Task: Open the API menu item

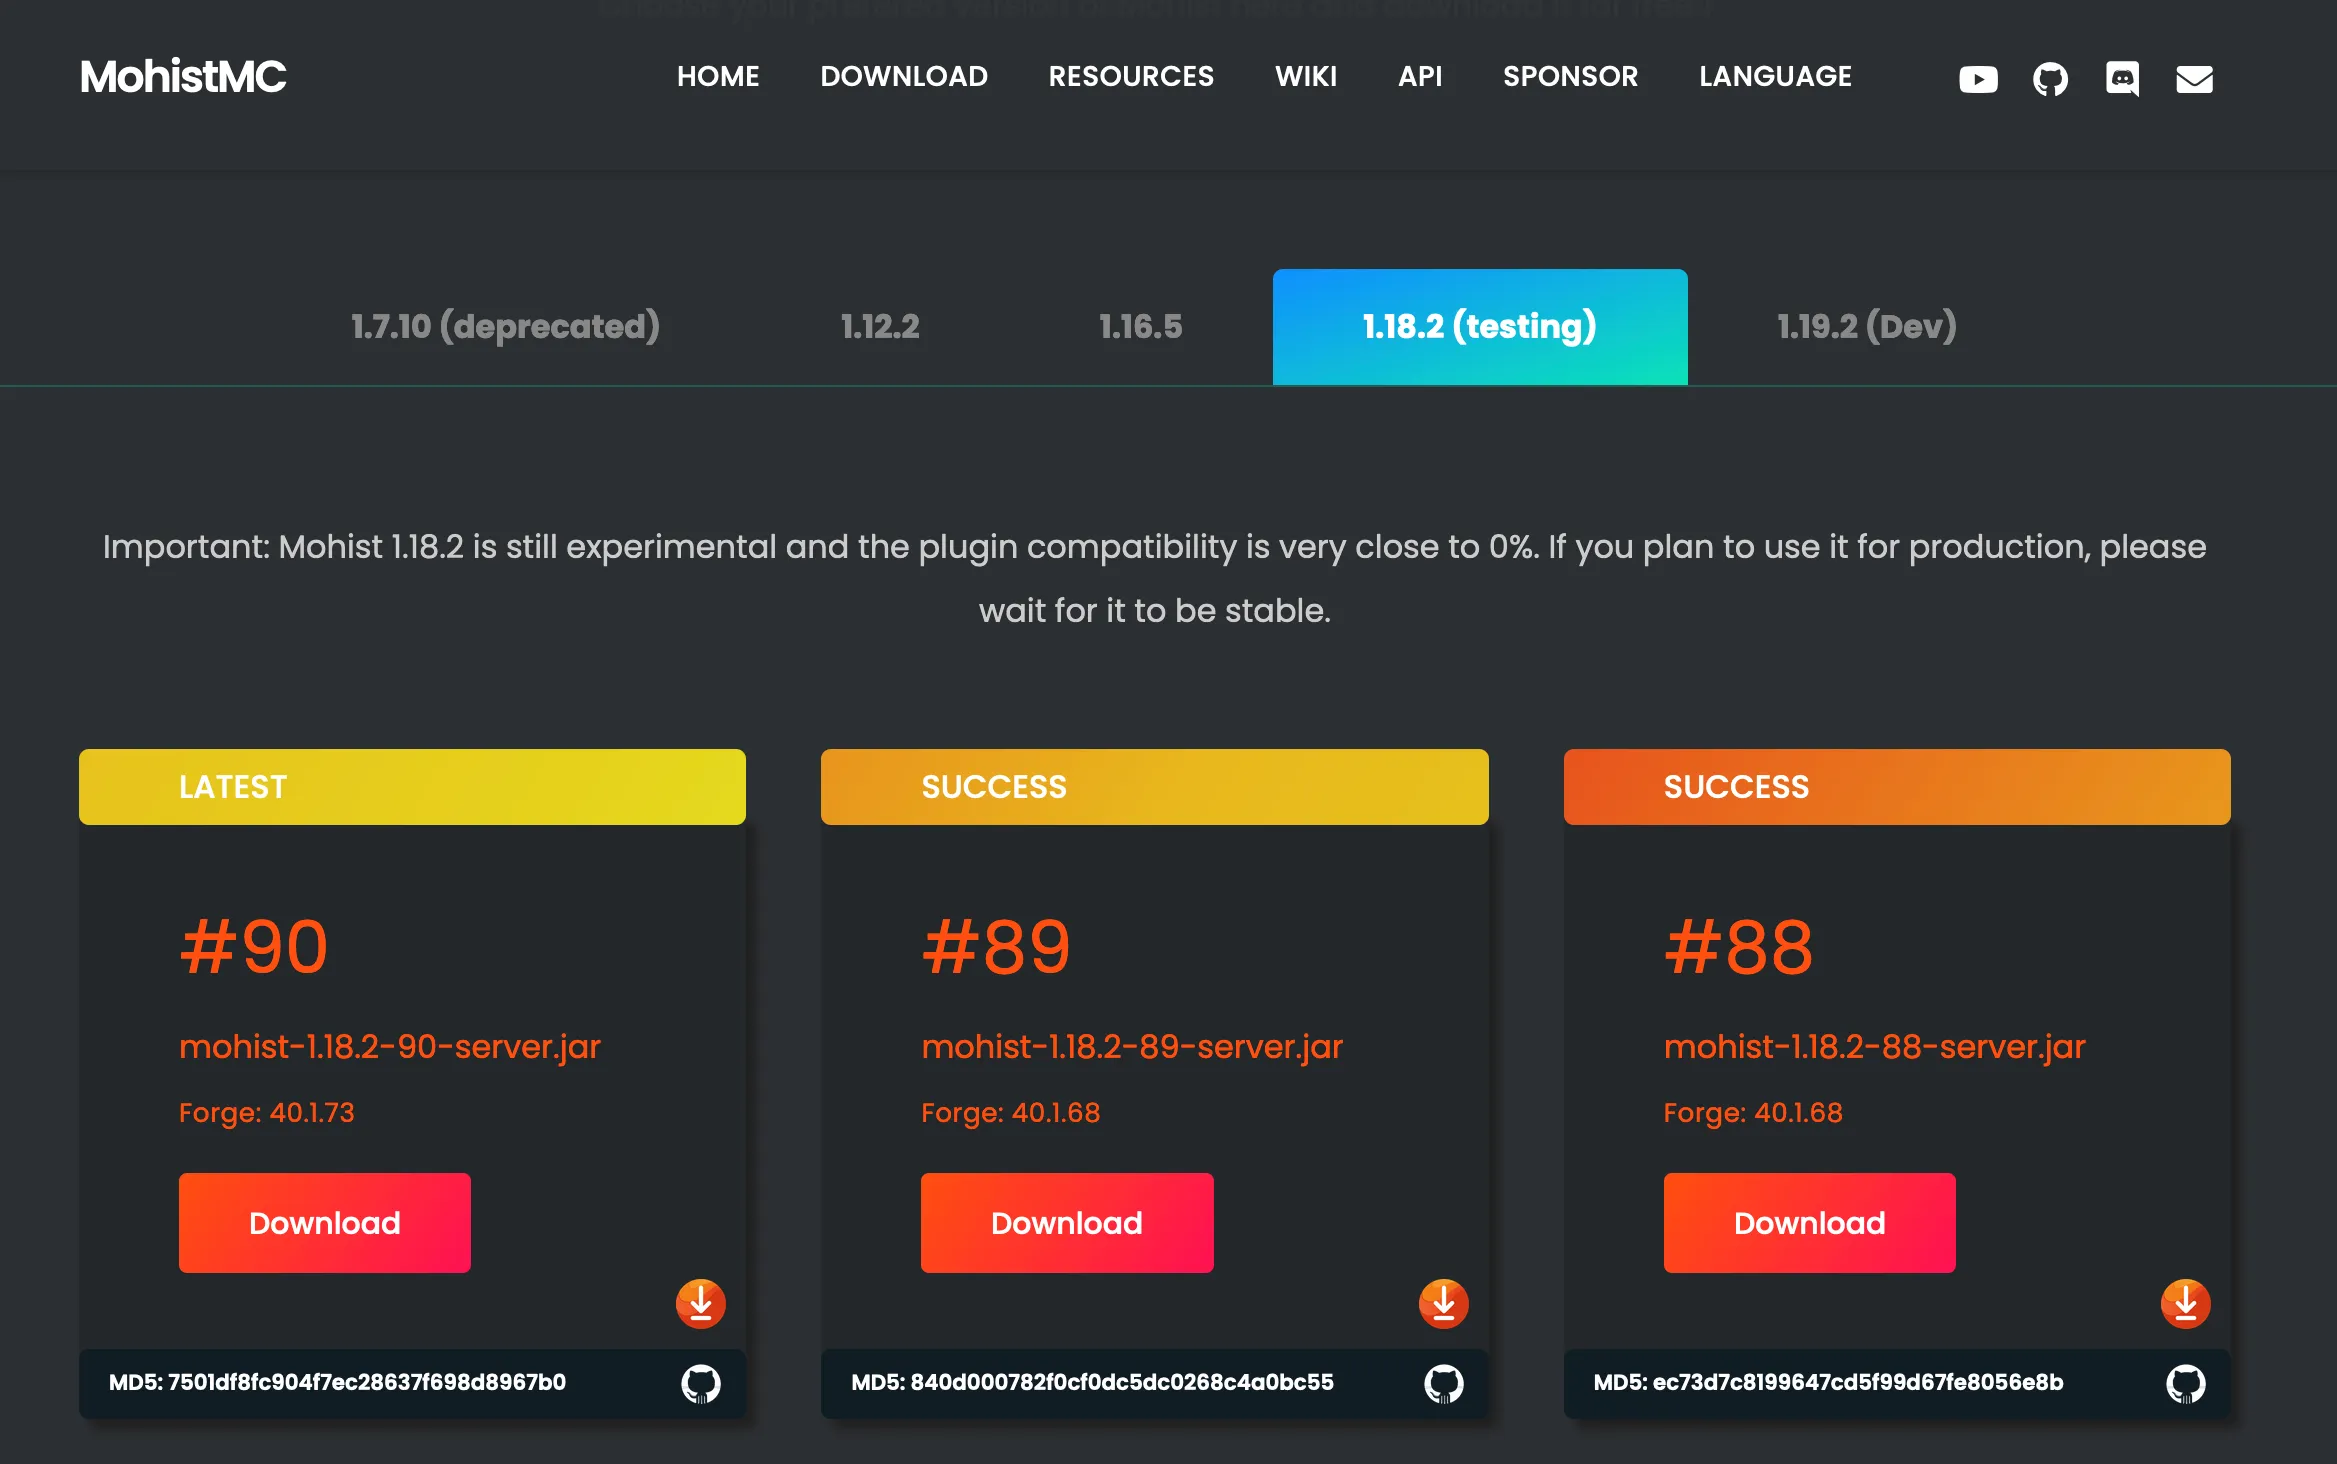Action: point(1420,76)
